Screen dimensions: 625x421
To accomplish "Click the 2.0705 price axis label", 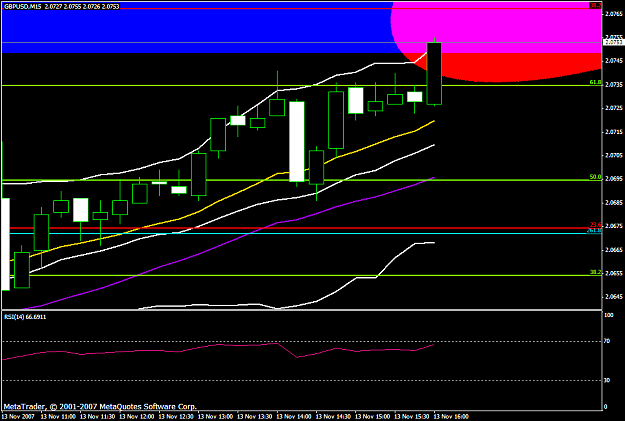I will click(614, 155).
